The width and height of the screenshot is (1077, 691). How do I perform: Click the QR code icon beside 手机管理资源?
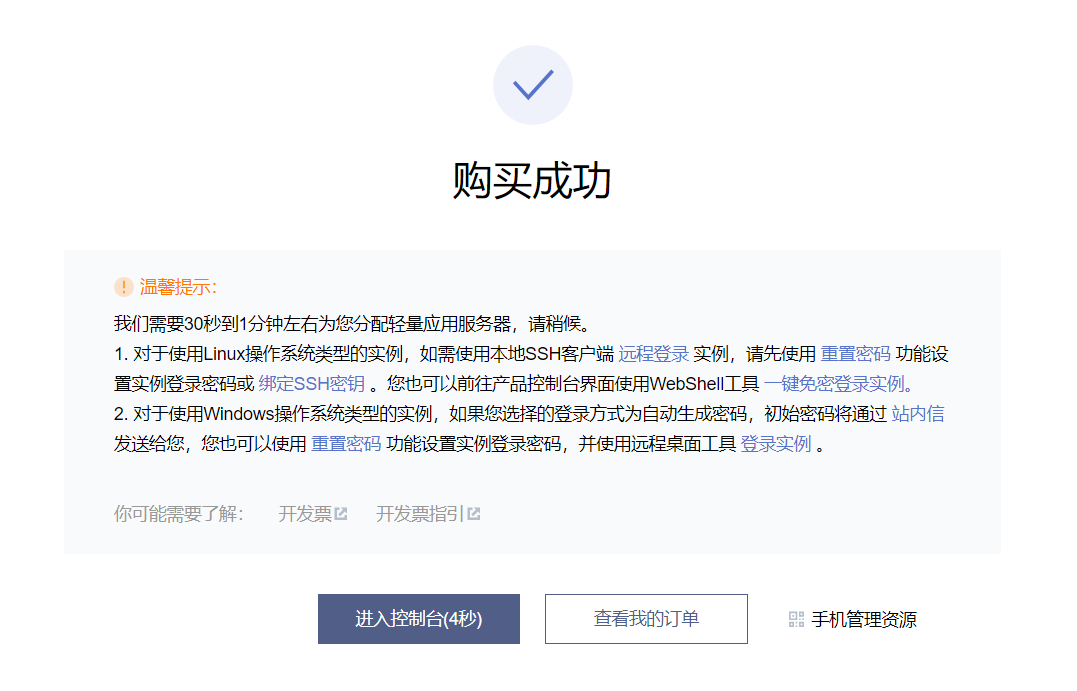796,620
